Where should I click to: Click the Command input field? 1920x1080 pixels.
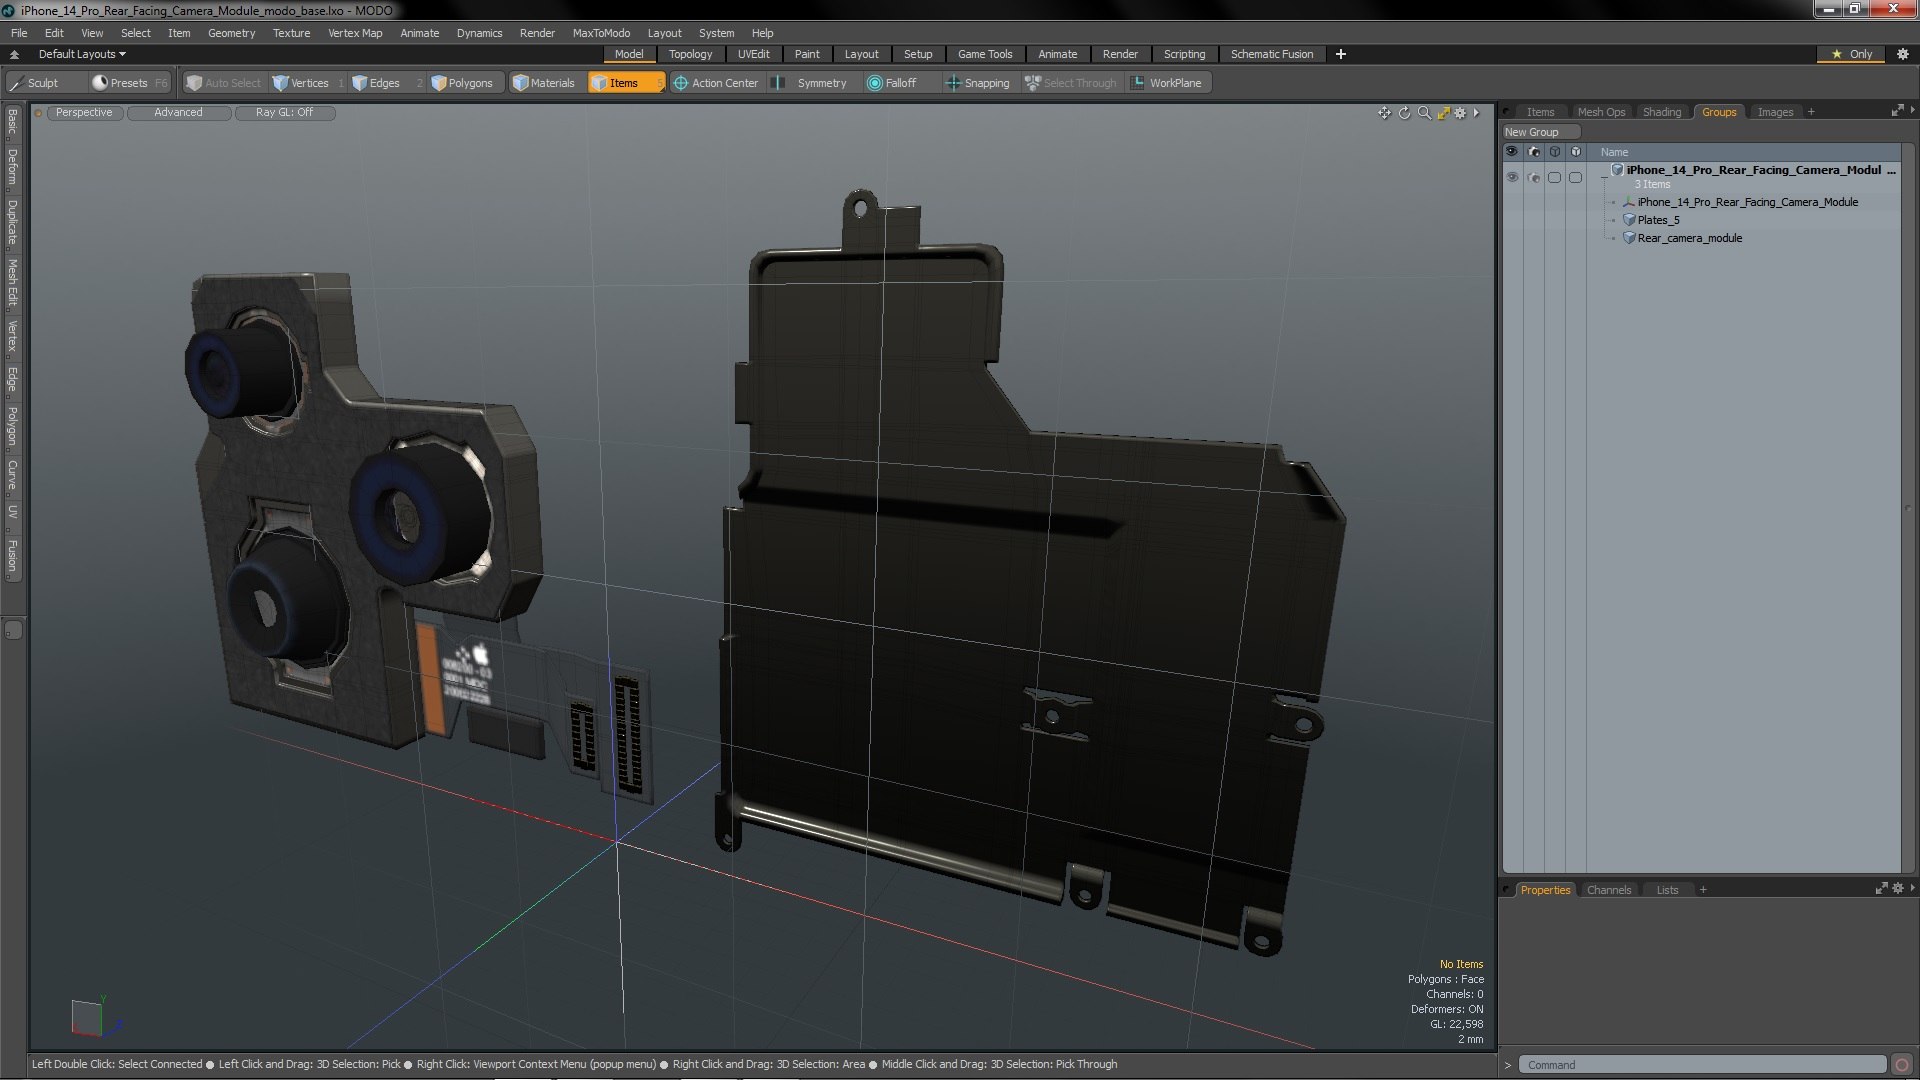click(1700, 1065)
